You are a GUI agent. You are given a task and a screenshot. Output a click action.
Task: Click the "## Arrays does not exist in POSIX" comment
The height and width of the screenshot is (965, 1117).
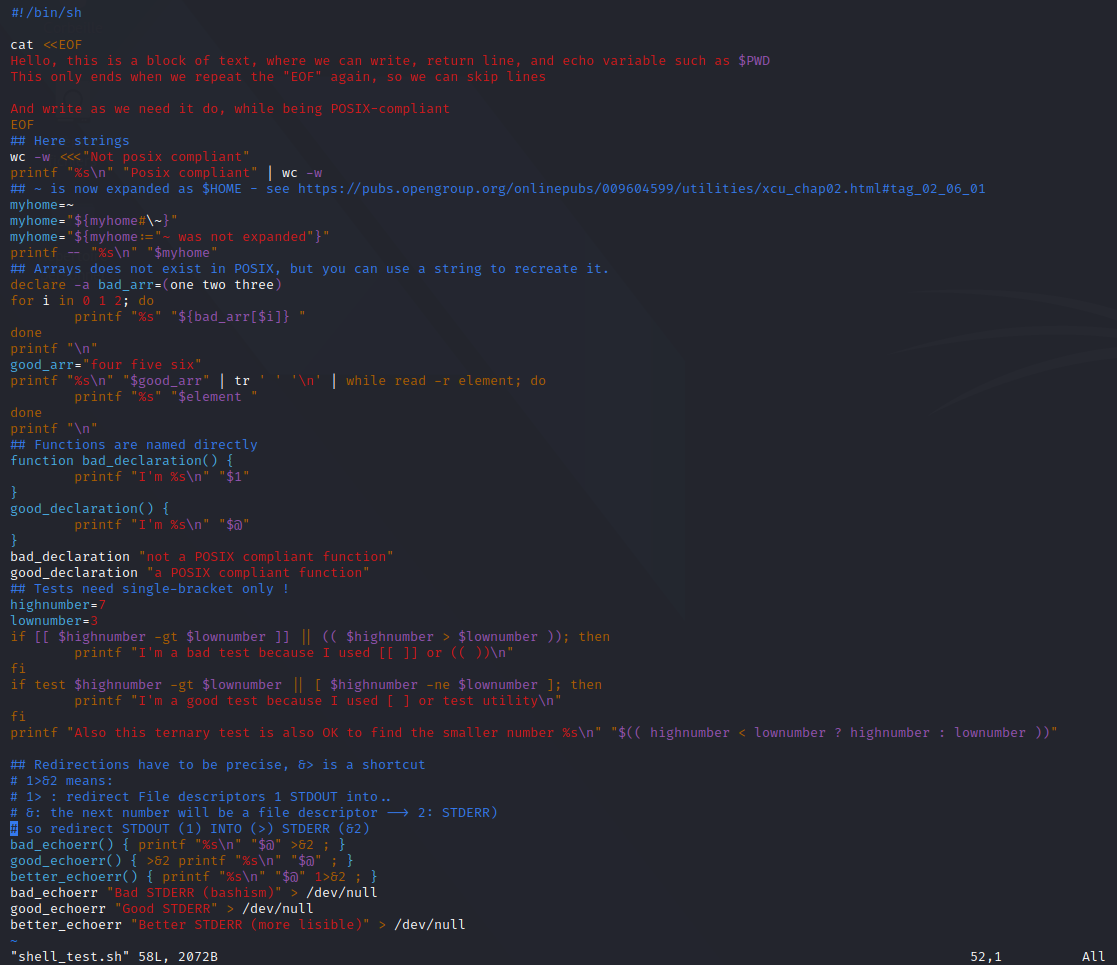point(310,269)
